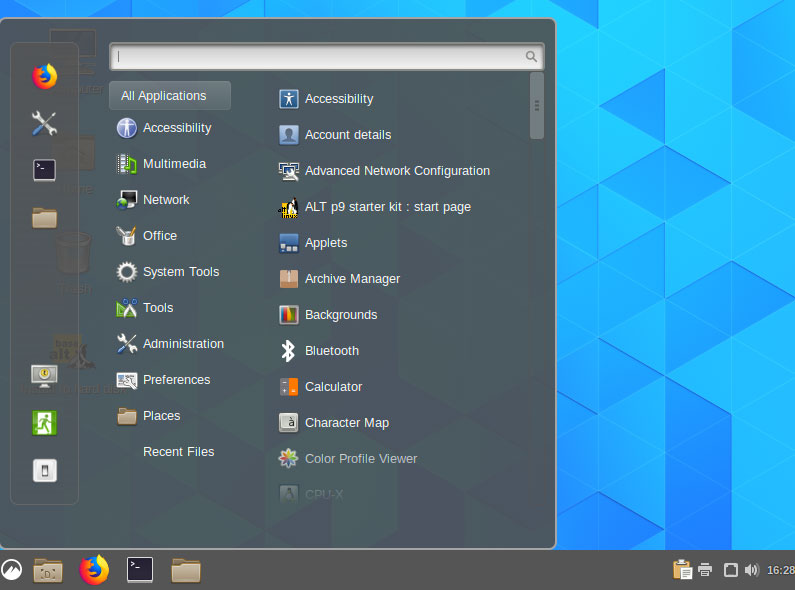Open terminal from the bottom panel
Image resolution: width=795 pixels, height=590 pixels.
pyautogui.click(x=140, y=570)
